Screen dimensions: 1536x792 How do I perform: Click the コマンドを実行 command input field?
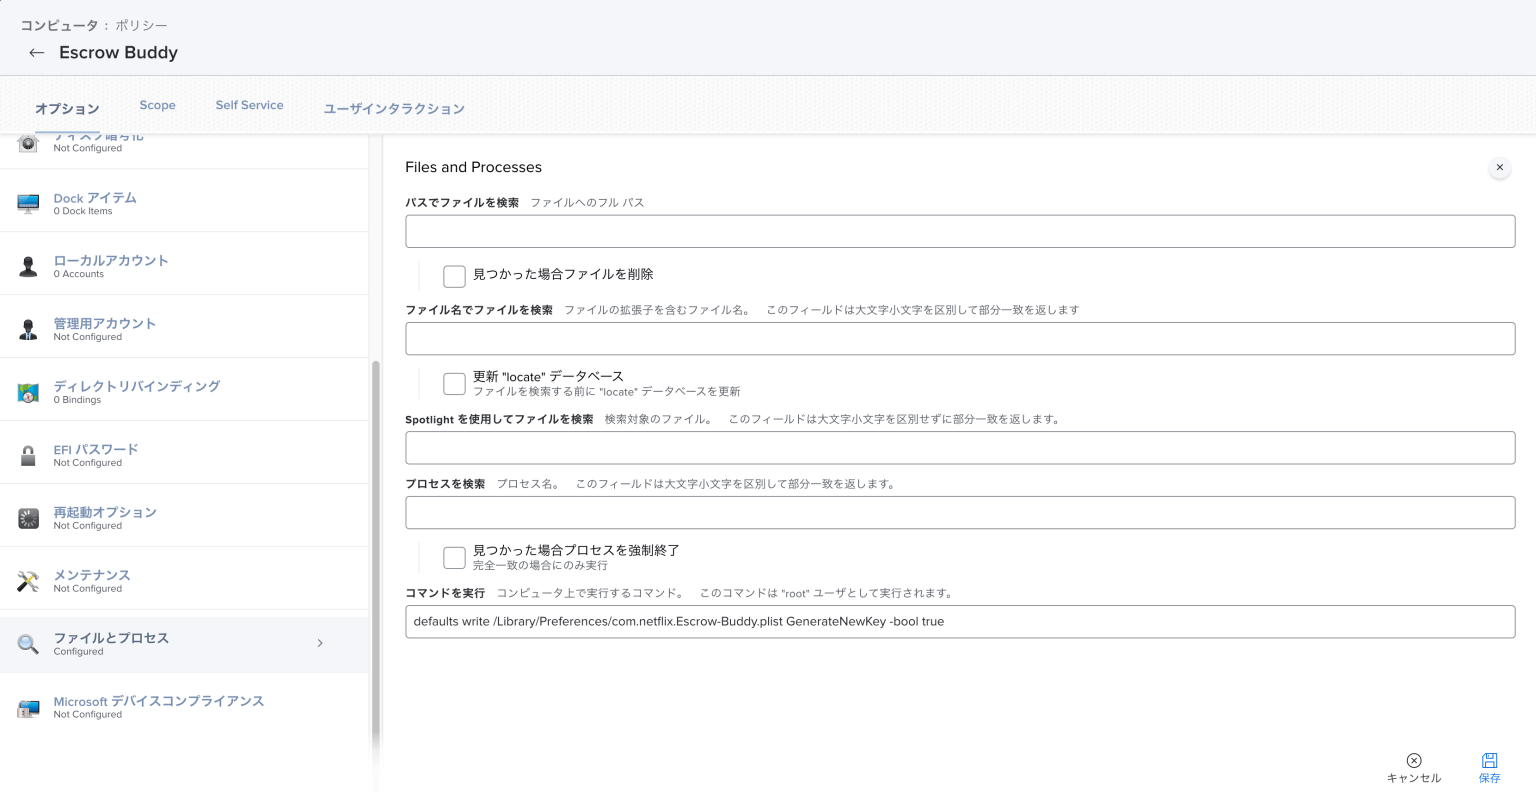(x=960, y=621)
